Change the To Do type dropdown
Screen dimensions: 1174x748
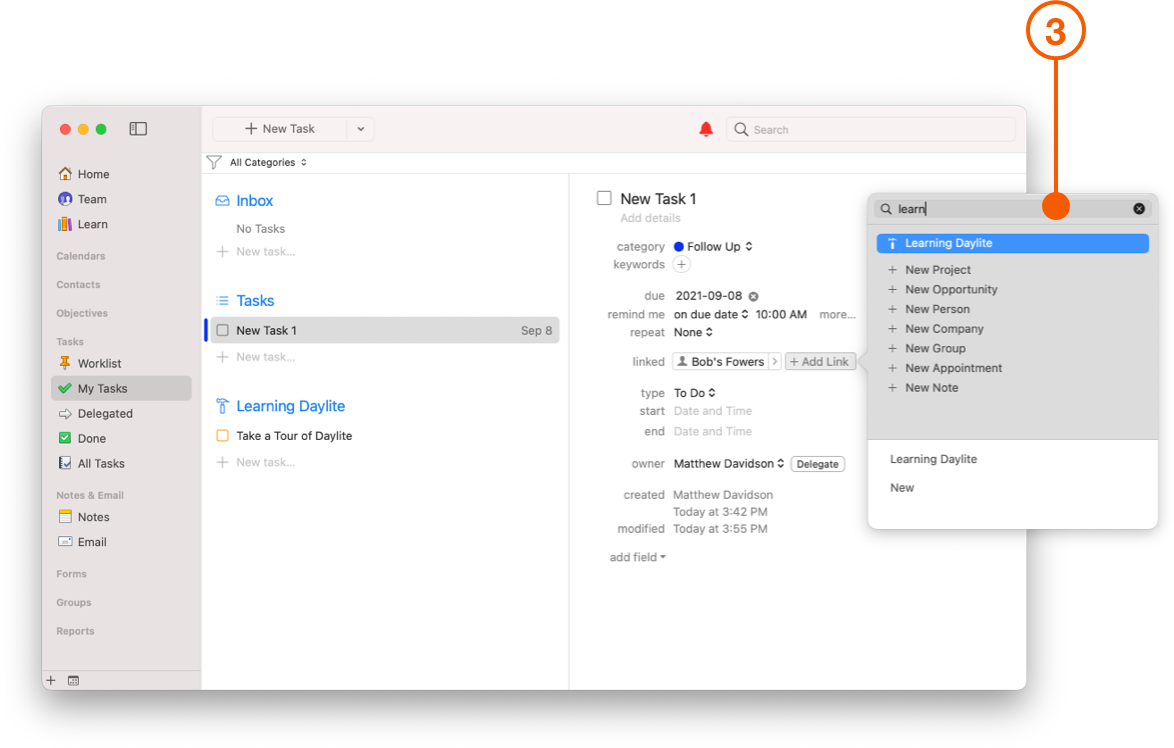(695, 393)
